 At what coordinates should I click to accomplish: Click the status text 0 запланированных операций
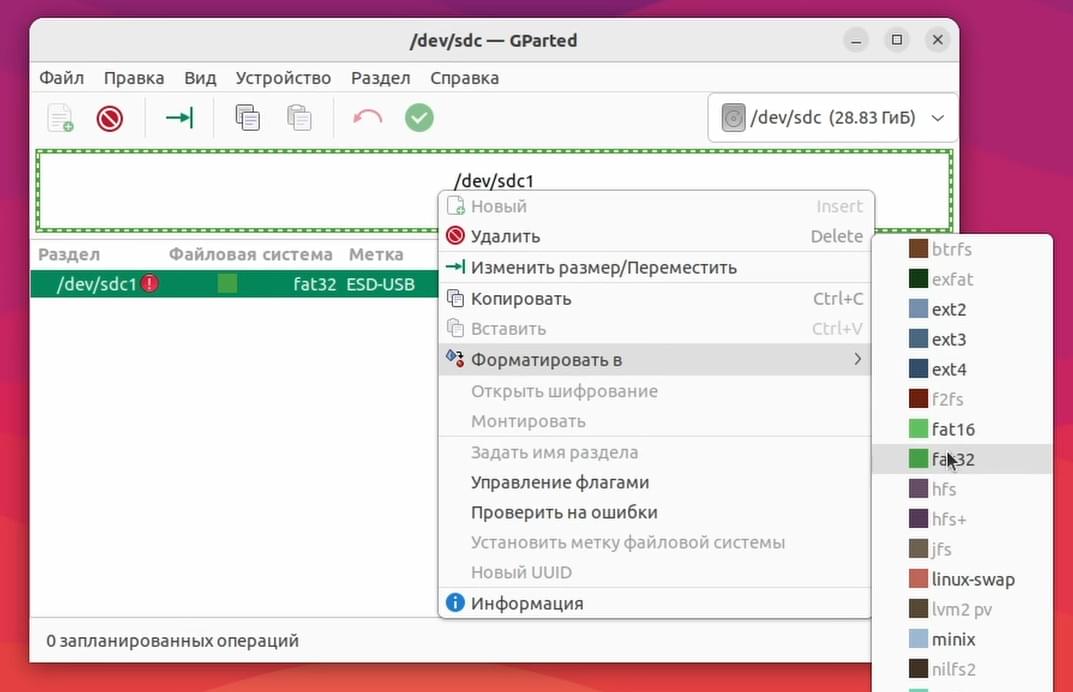pyautogui.click(x=172, y=641)
